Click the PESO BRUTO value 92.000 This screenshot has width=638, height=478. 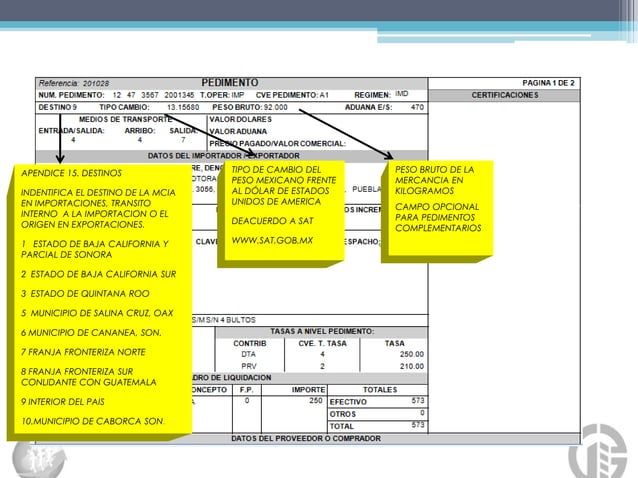click(x=275, y=107)
